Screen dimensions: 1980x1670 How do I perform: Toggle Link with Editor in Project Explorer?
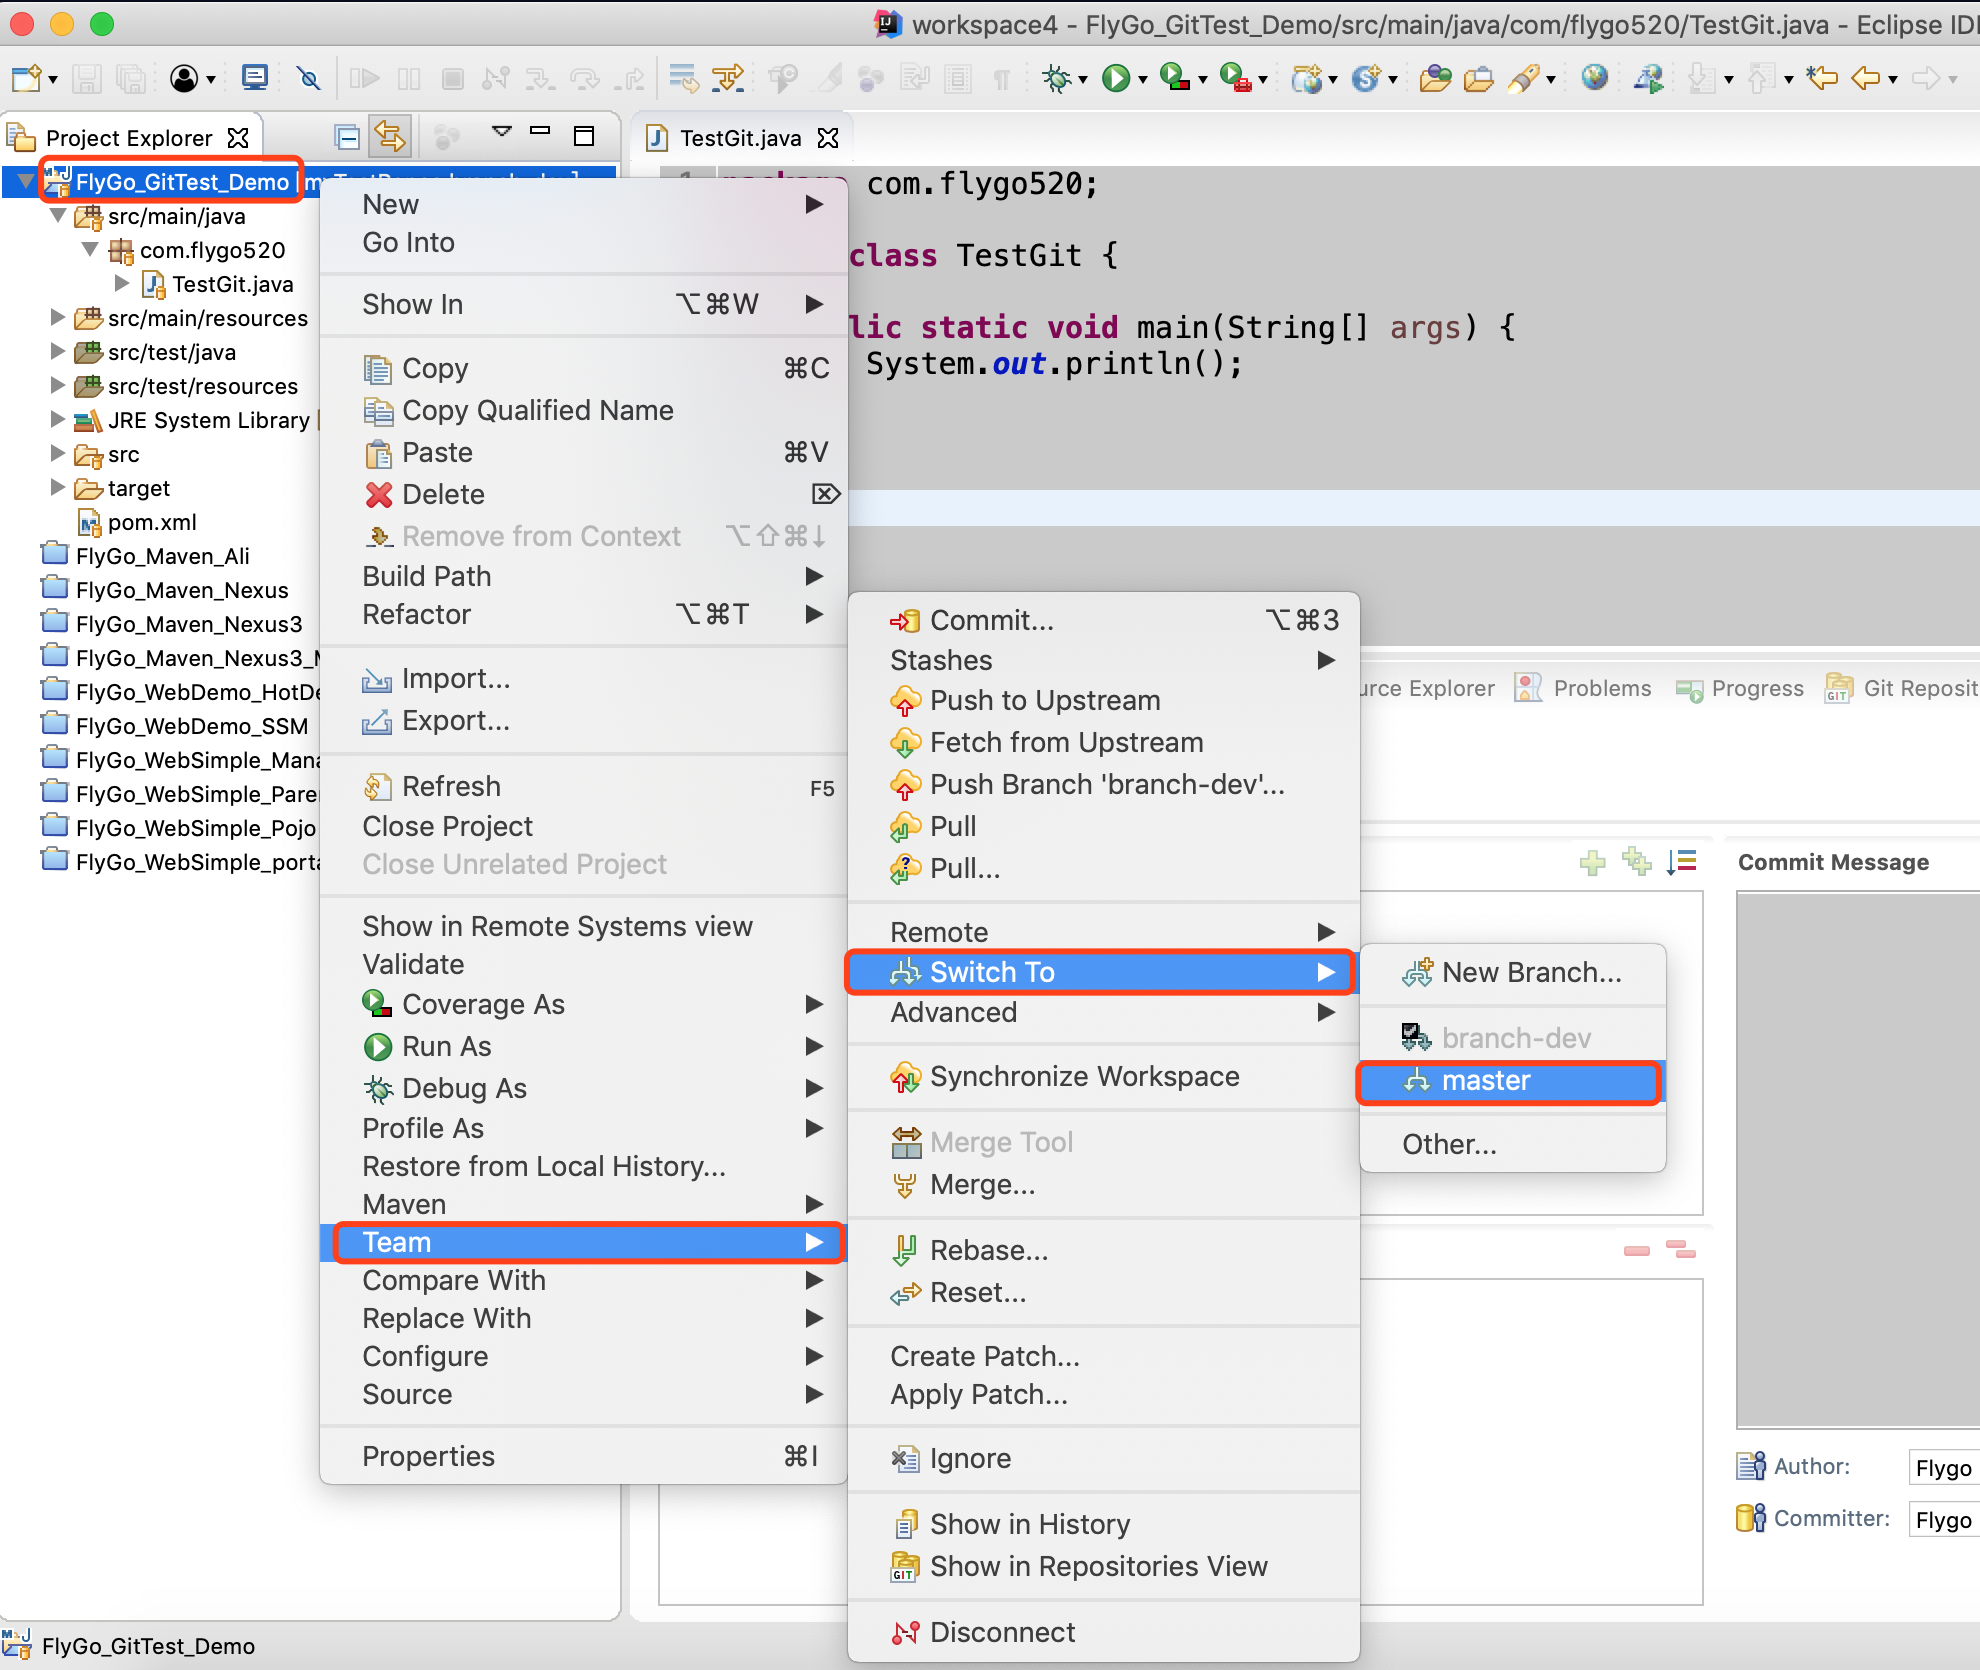pyautogui.click(x=390, y=137)
